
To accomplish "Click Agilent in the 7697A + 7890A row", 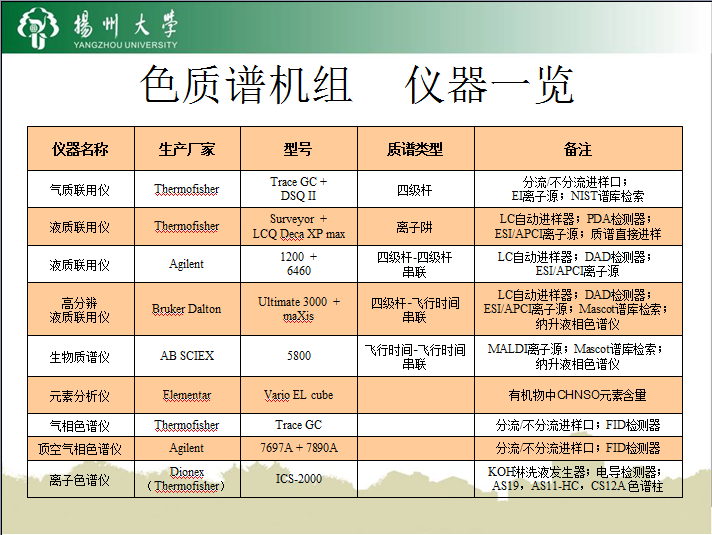I will 187,448.
